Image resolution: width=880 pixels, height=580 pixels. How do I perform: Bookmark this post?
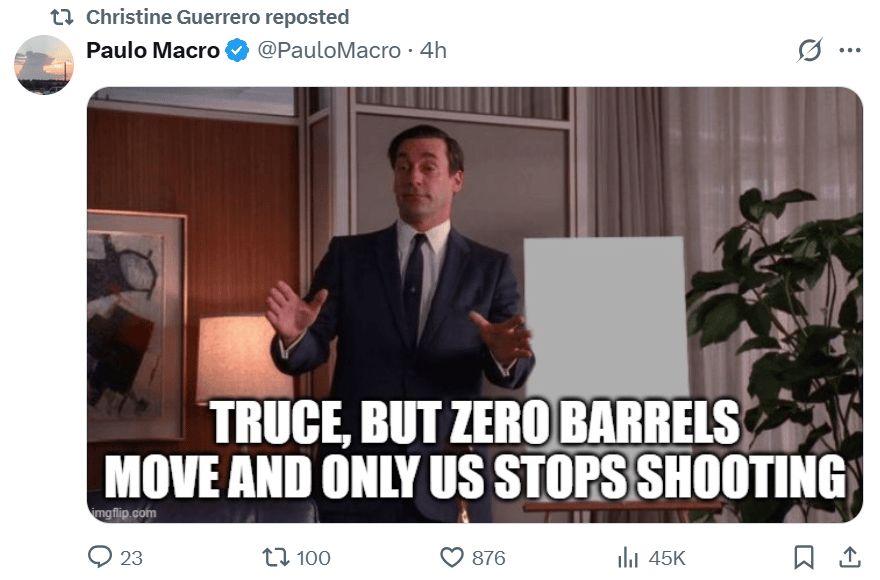[x=804, y=557]
